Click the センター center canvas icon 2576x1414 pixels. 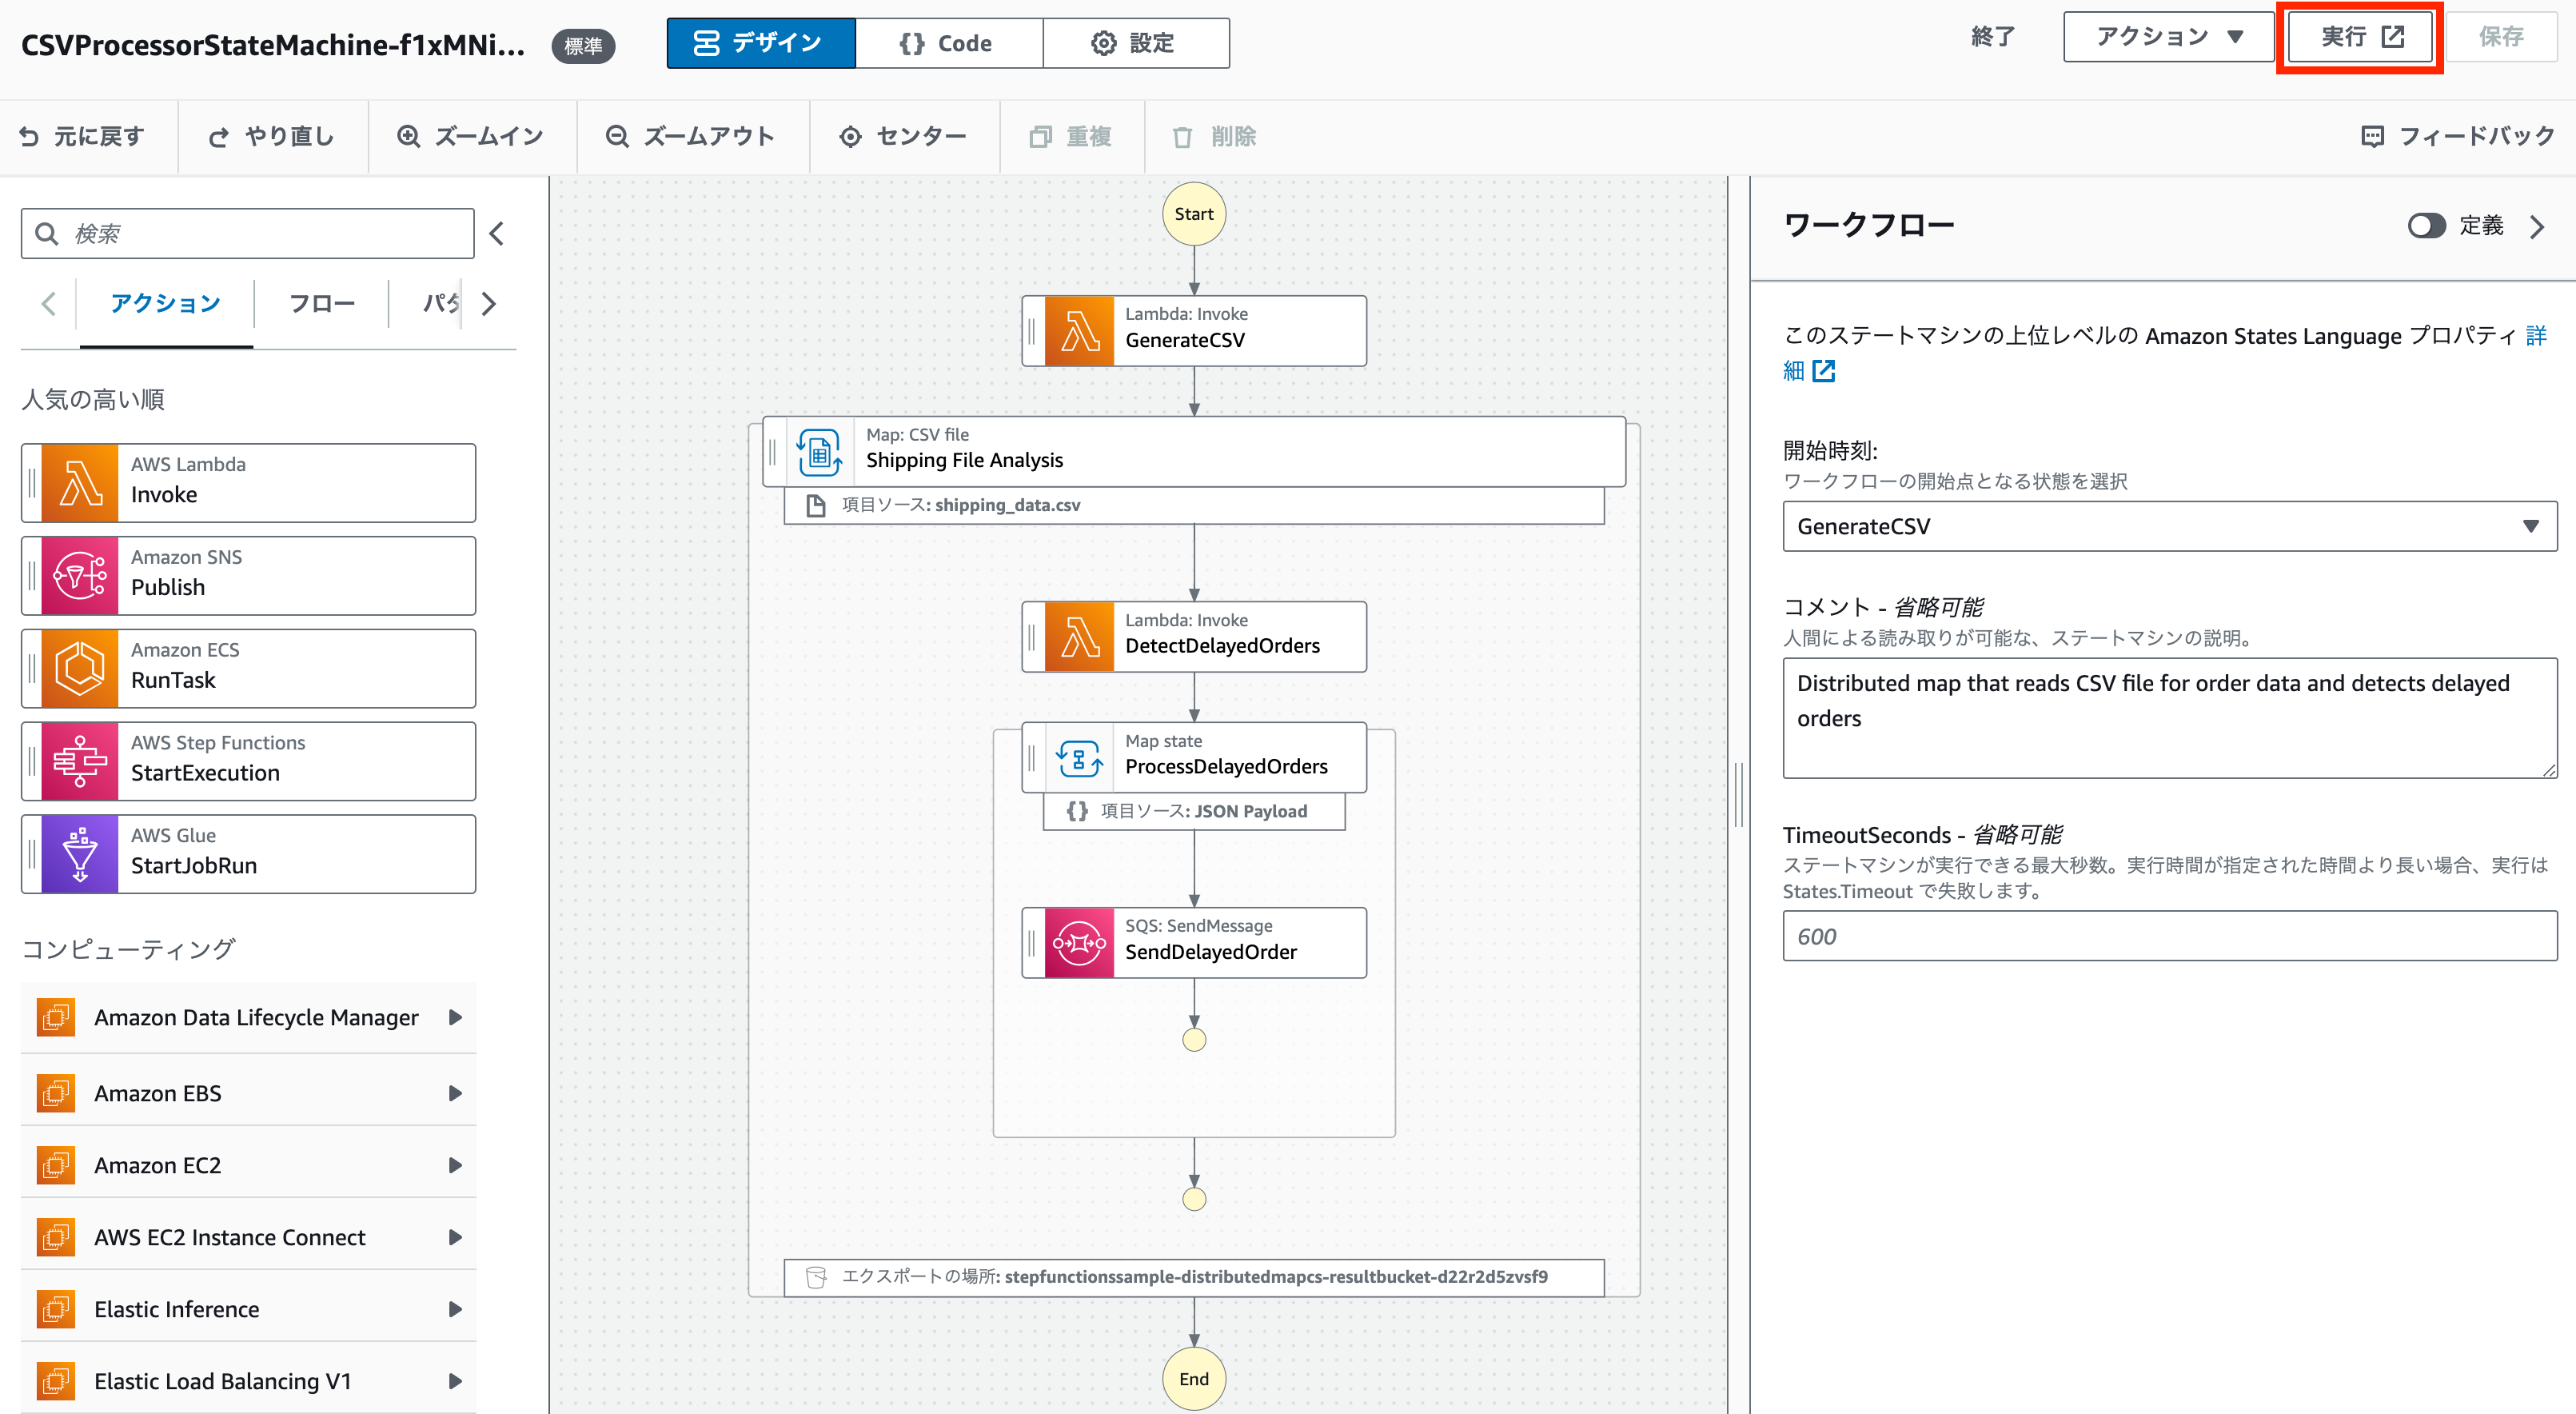click(x=850, y=136)
